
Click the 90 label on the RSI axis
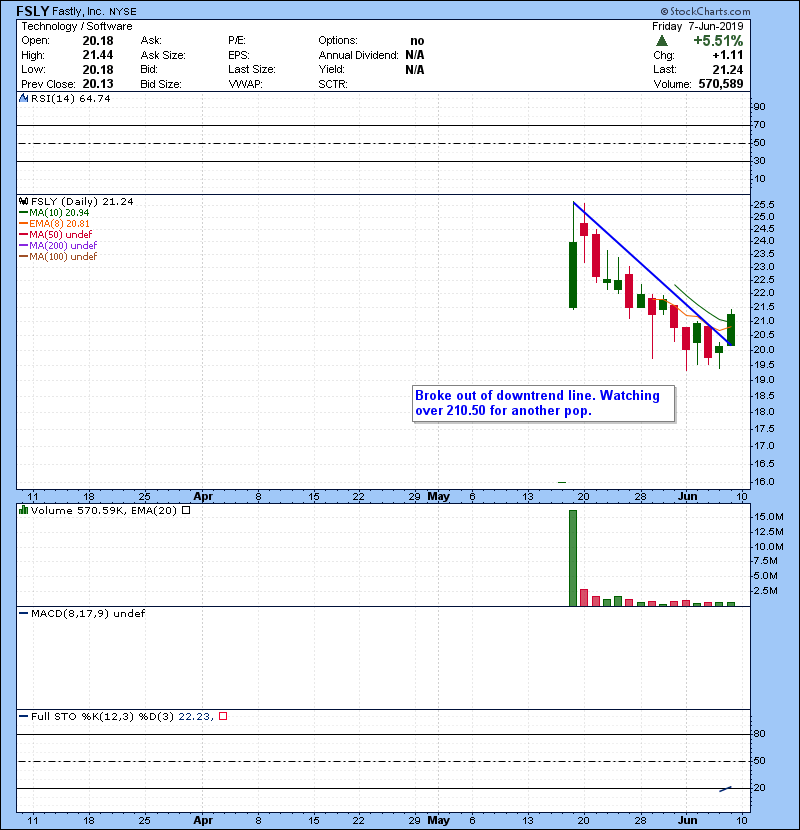(759, 107)
